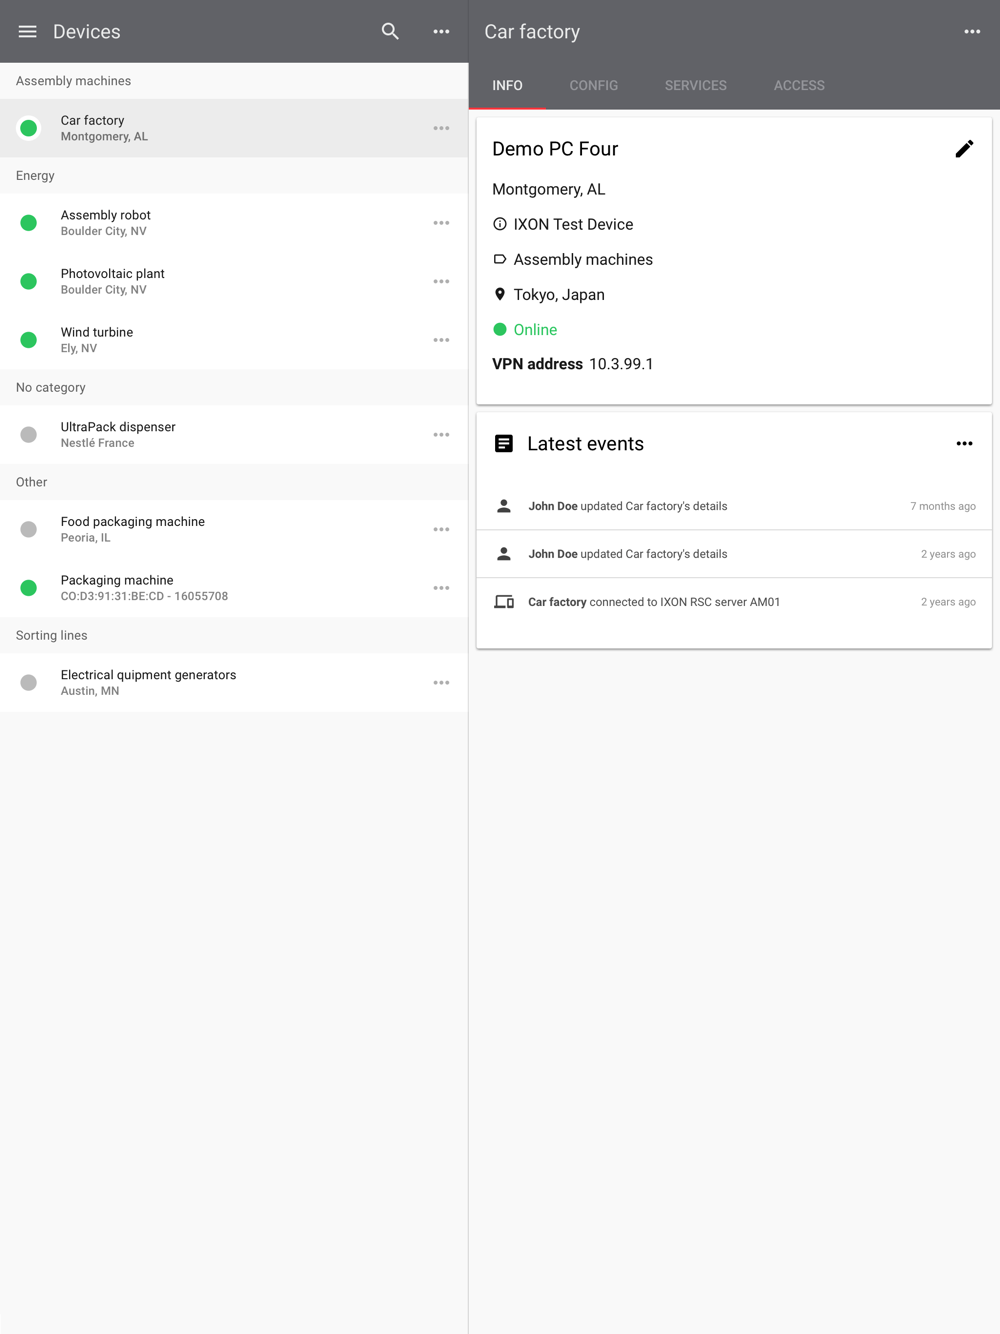The height and width of the screenshot is (1334, 1000).
Task: Click the Latest events list icon
Action: (x=504, y=444)
